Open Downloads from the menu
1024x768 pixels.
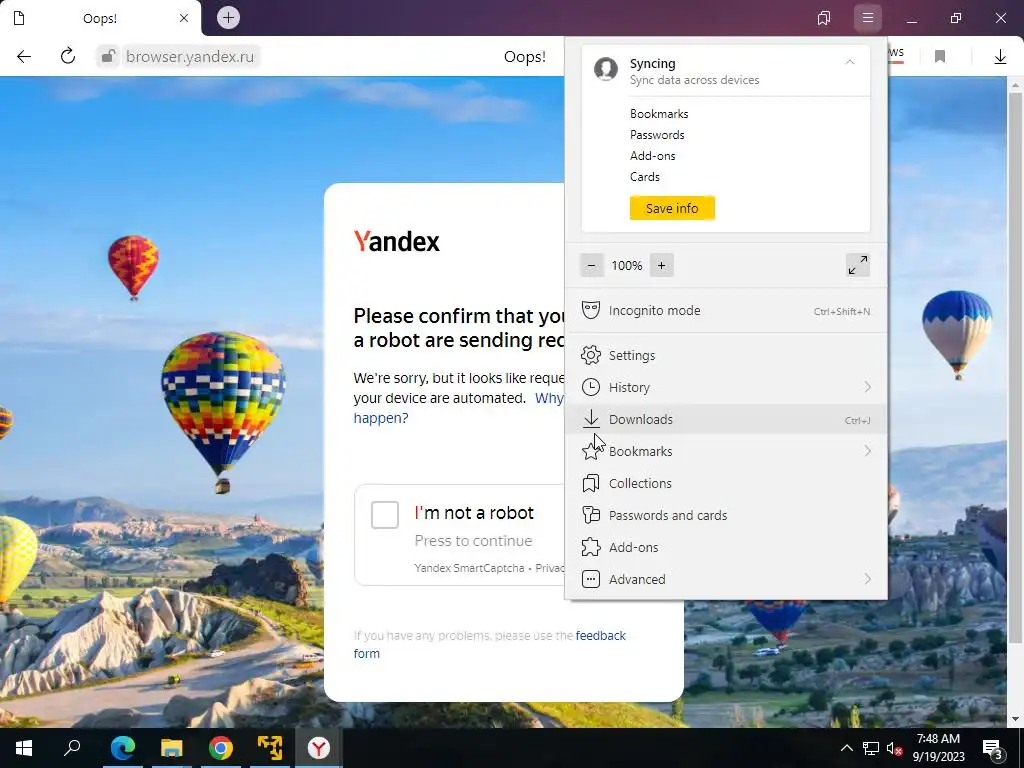(726, 419)
